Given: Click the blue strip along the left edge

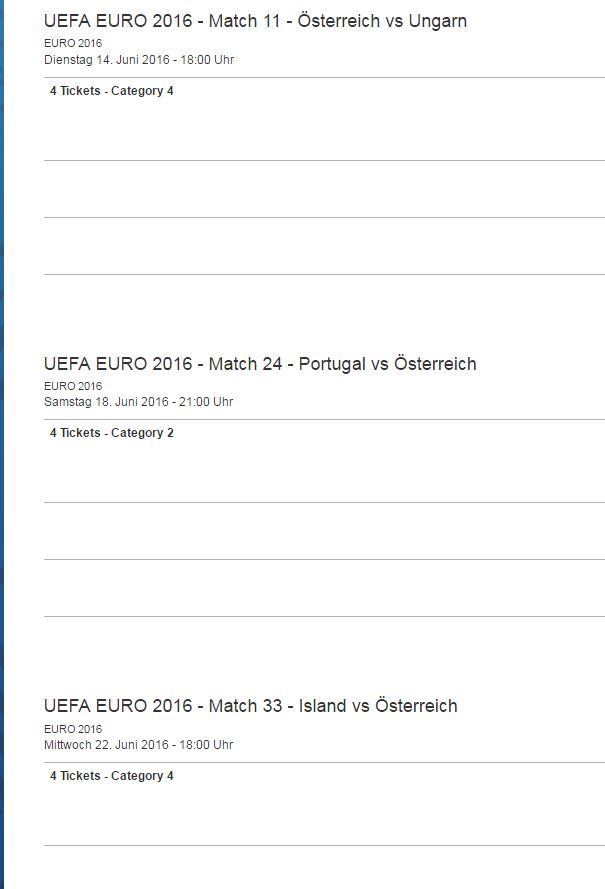Looking at the screenshot, I should coord(2,444).
